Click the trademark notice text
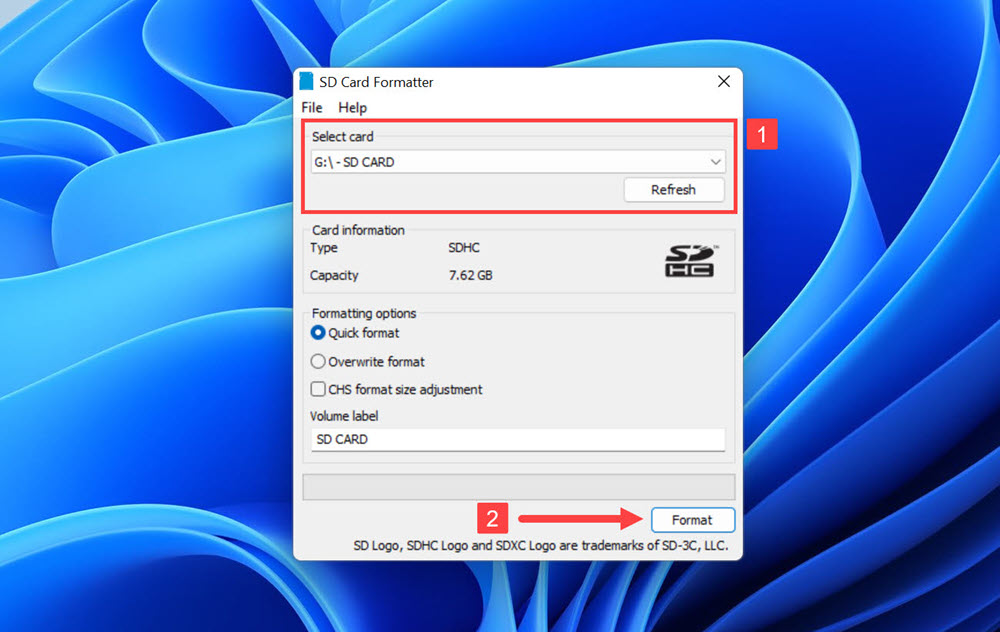Screen dimensions: 1000x632 pyautogui.click(x=541, y=546)
